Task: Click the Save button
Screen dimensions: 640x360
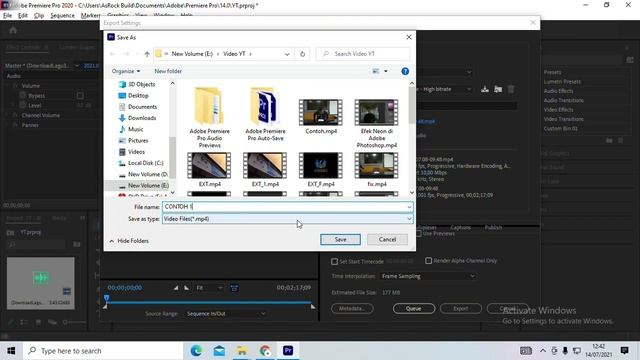Action: pos(340,240)
